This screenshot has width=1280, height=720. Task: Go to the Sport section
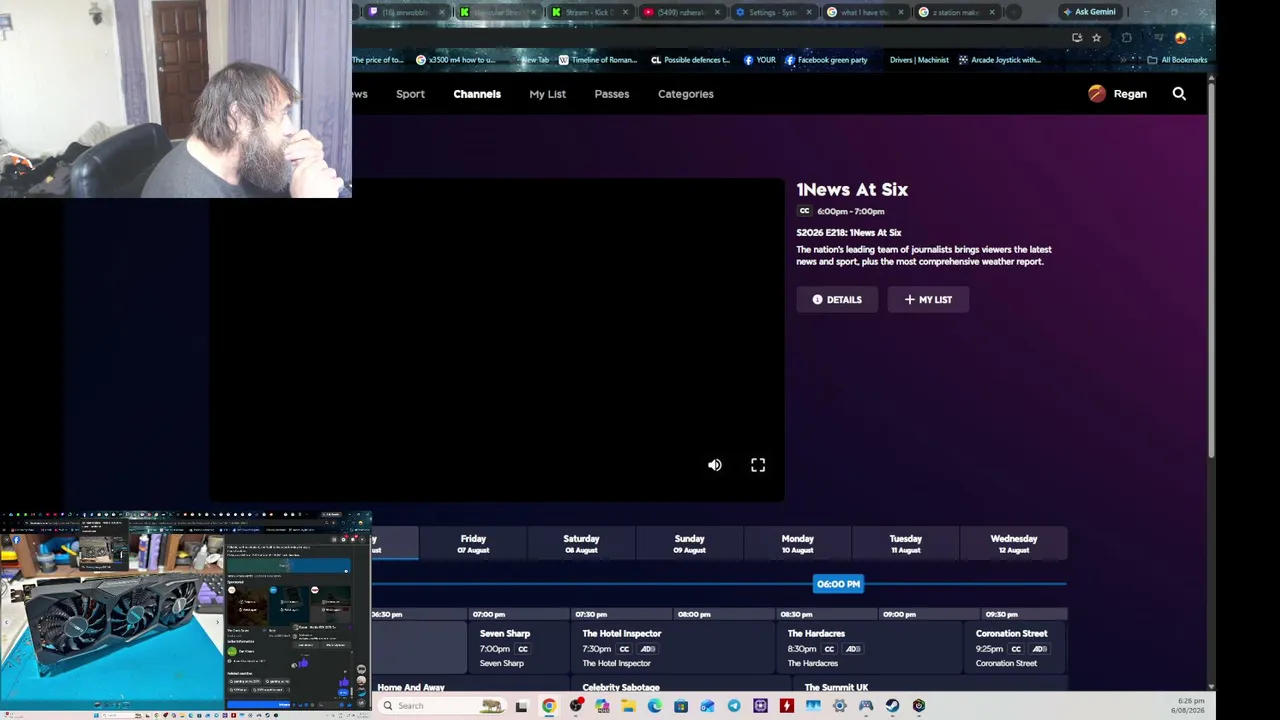pyautogui.click(x=410, y=94)
